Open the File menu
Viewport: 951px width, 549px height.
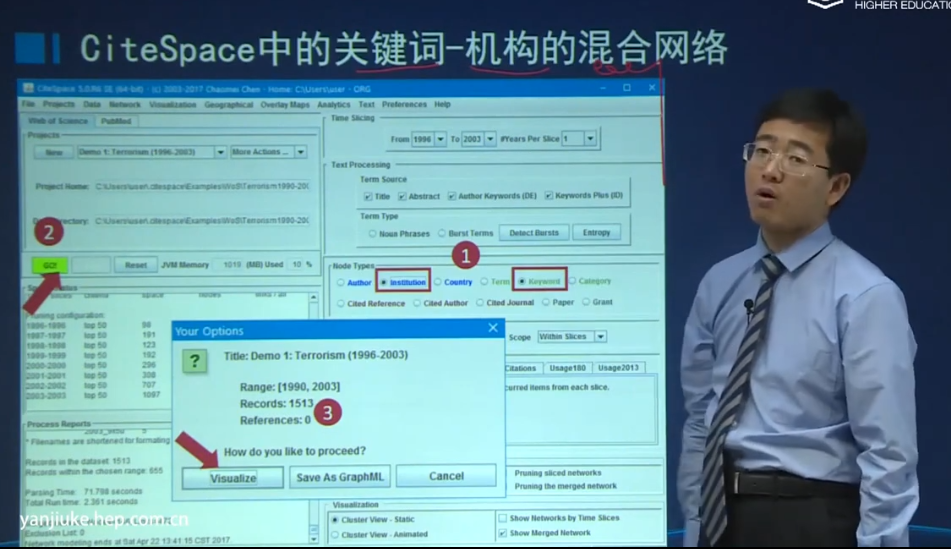(29, 104)
